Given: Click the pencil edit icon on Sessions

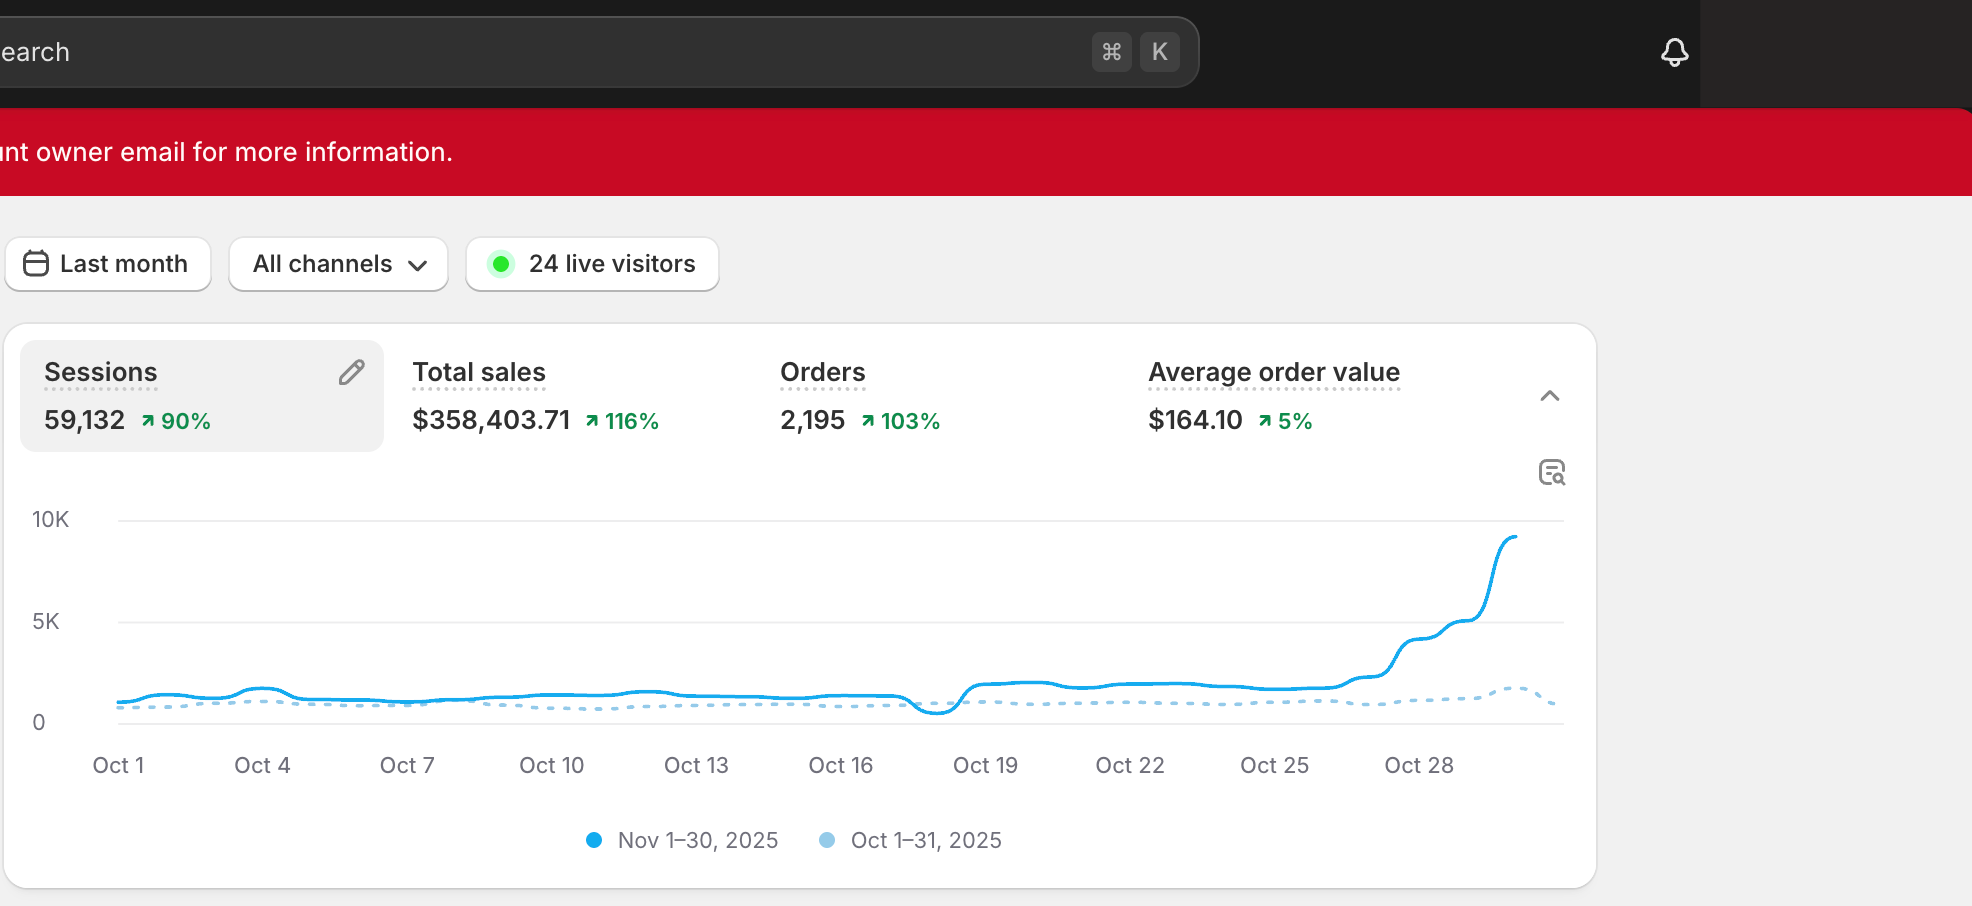Looking at the screenshot, I should [351, 373].
